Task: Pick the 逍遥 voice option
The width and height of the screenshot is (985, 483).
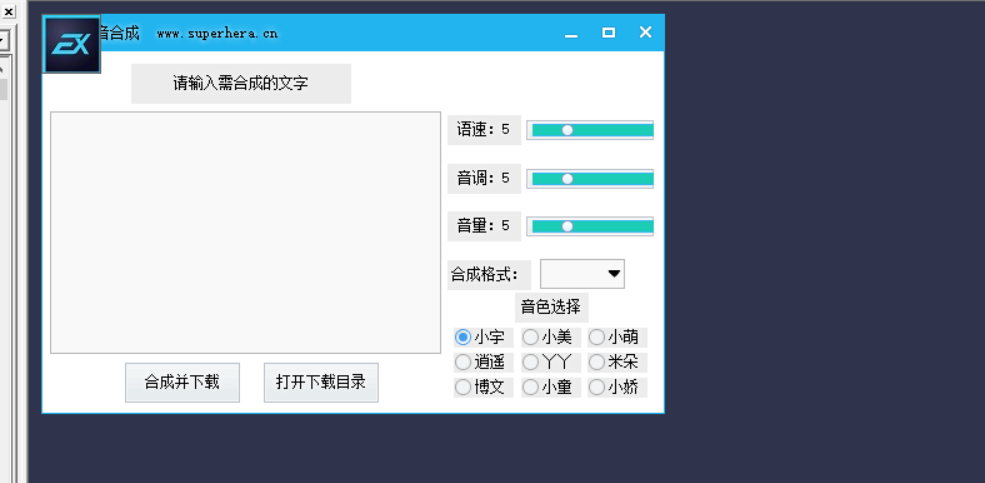Action: coord(463,362)
